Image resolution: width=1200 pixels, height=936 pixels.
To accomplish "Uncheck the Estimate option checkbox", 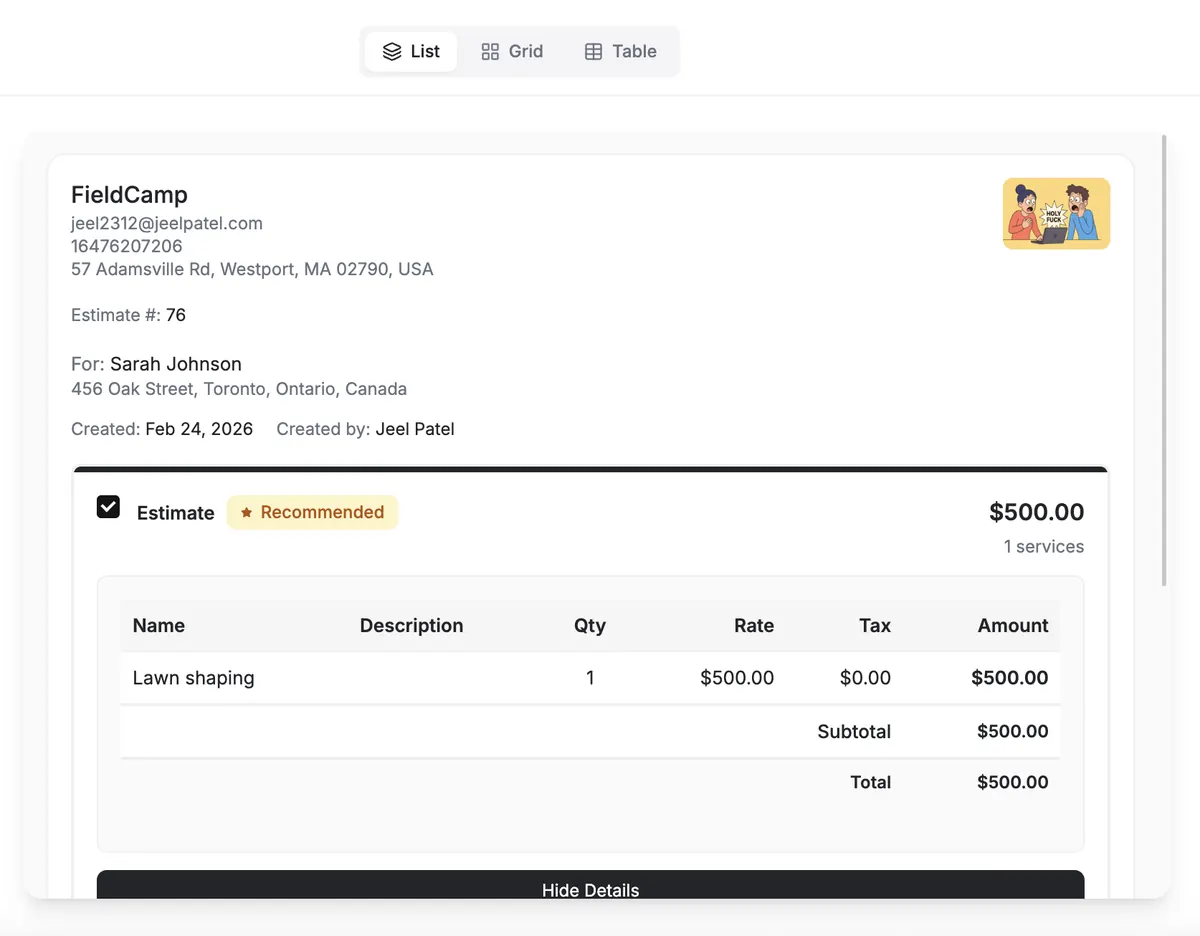I will (108, 507).
